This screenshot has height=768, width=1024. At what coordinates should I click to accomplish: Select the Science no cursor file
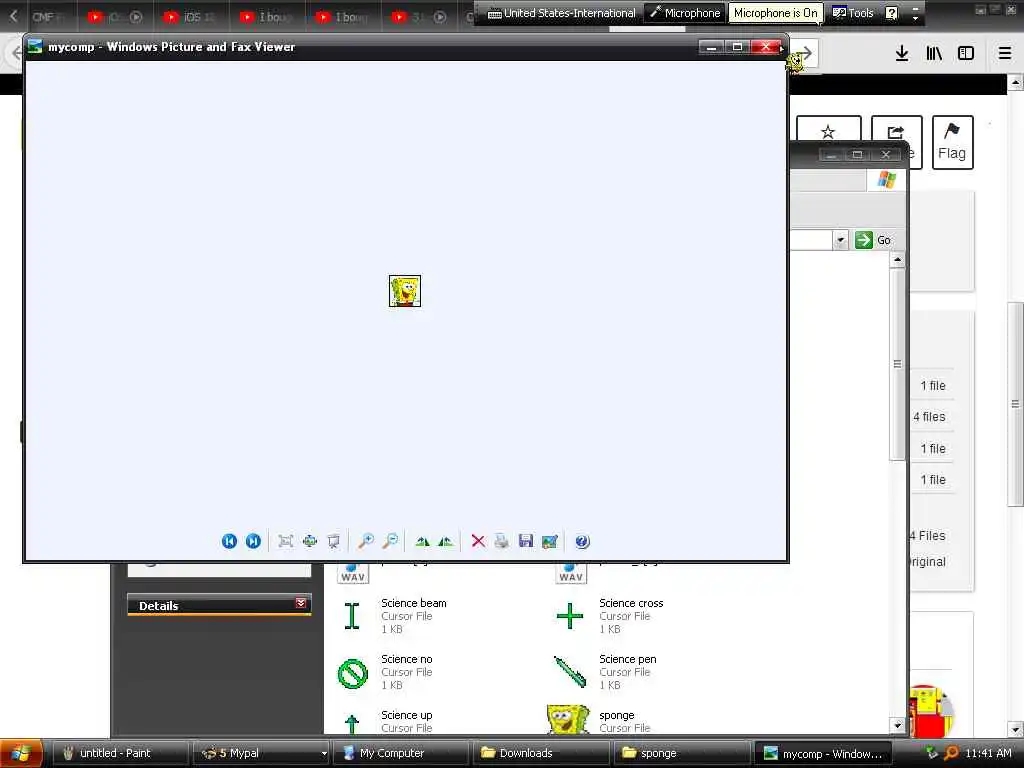pyautogui.click(x=387, y=671)
